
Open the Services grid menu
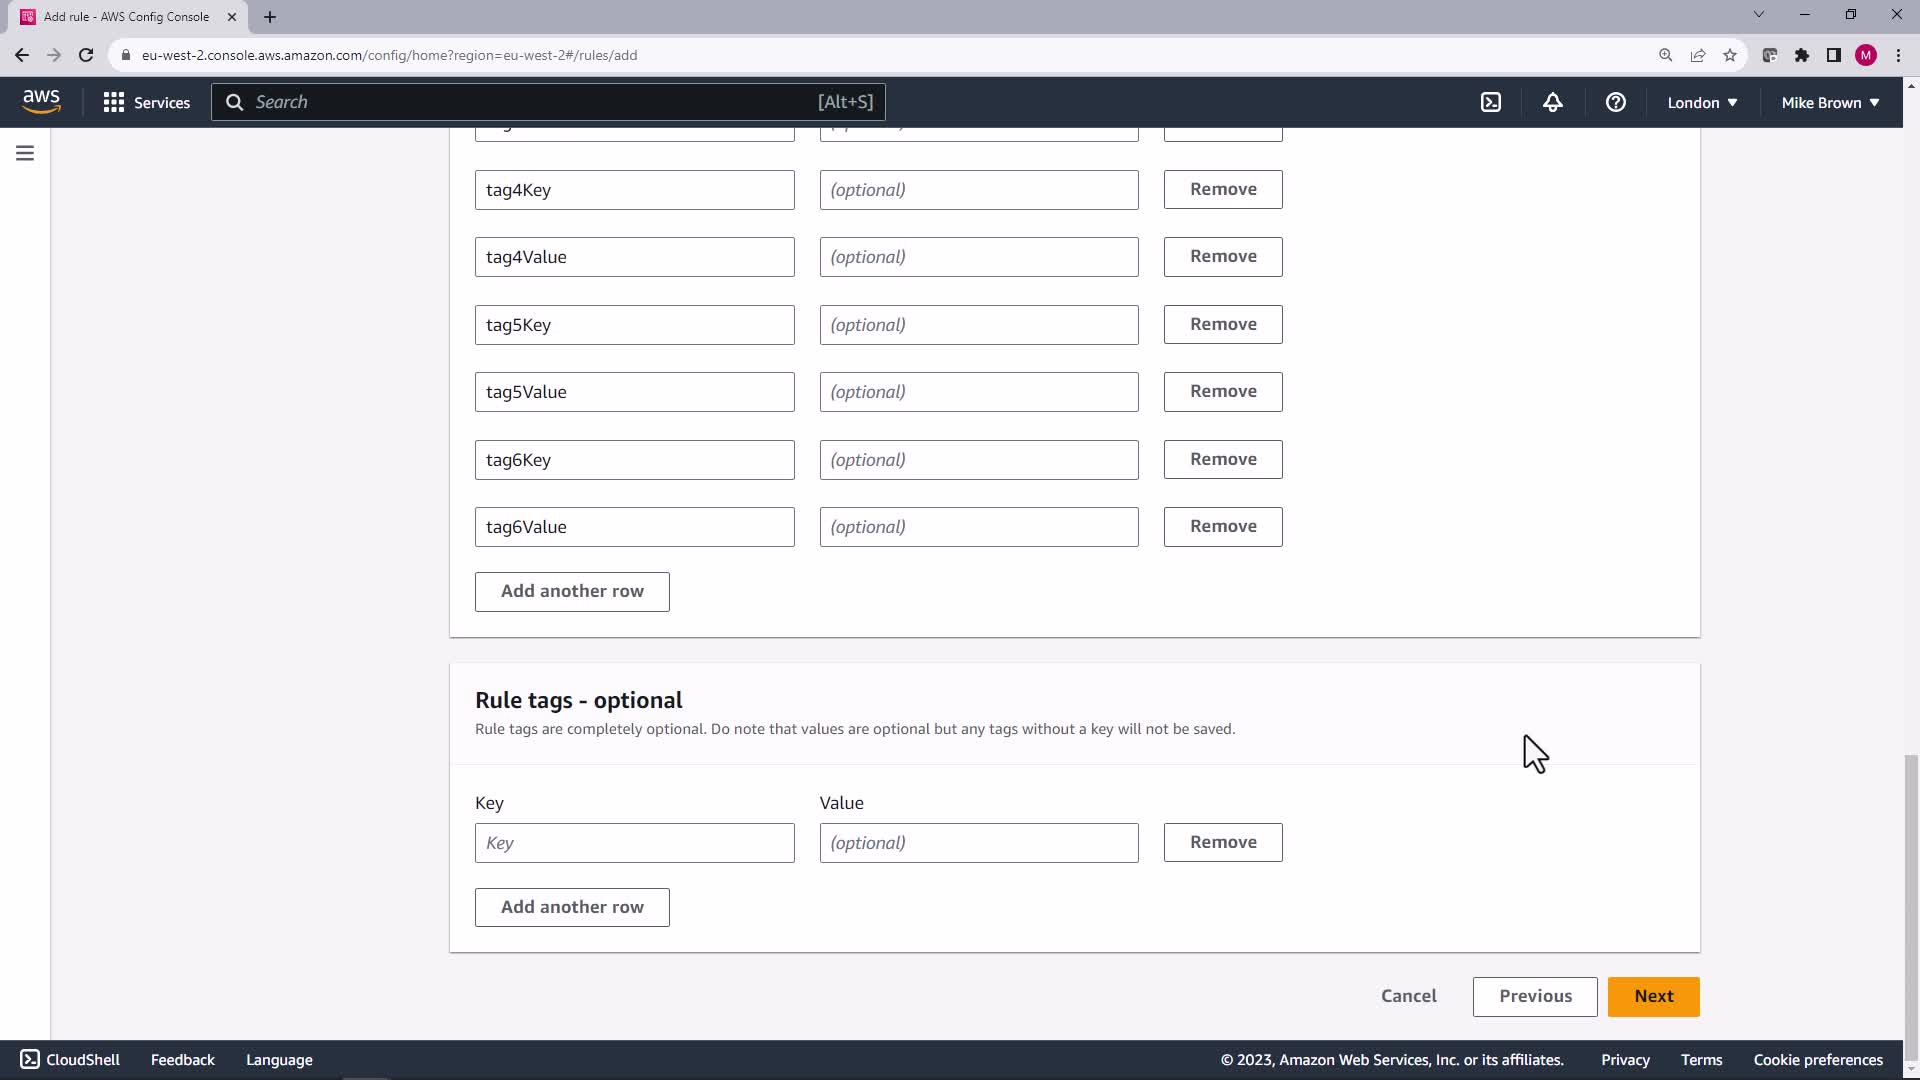[x=146, y=102]
